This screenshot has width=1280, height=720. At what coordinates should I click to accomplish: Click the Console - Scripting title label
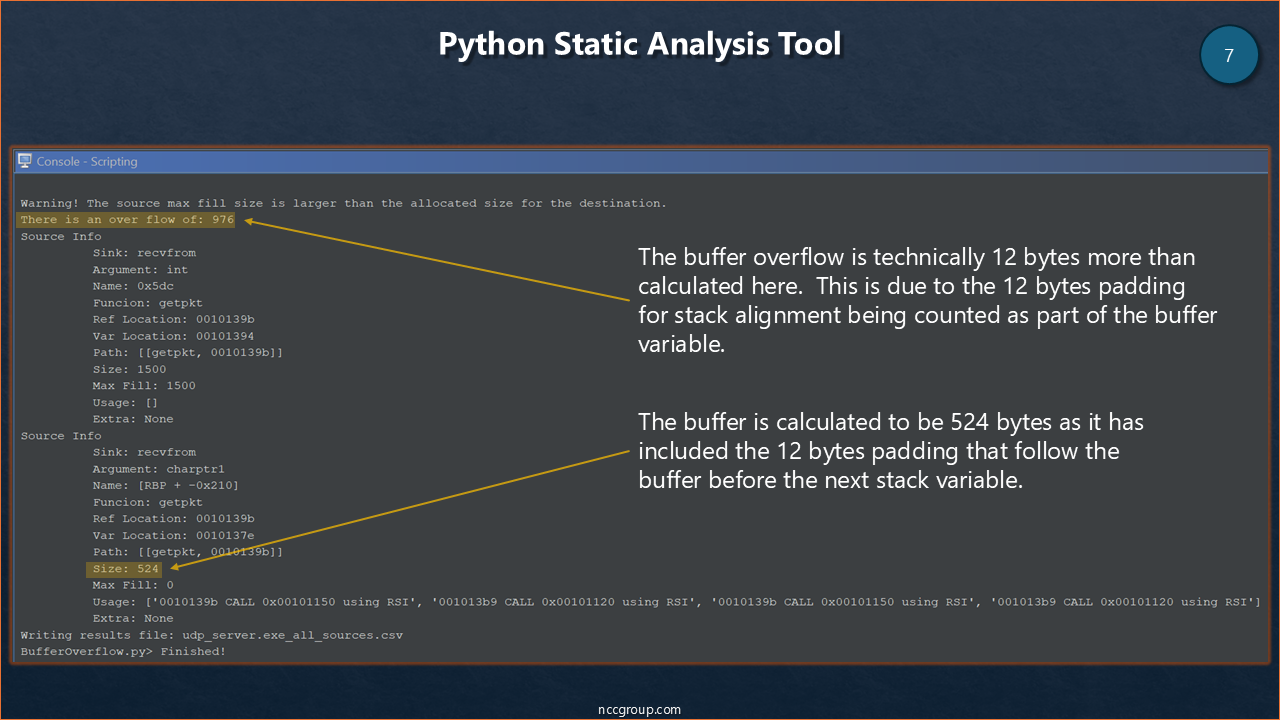click(x=87, y=161)
